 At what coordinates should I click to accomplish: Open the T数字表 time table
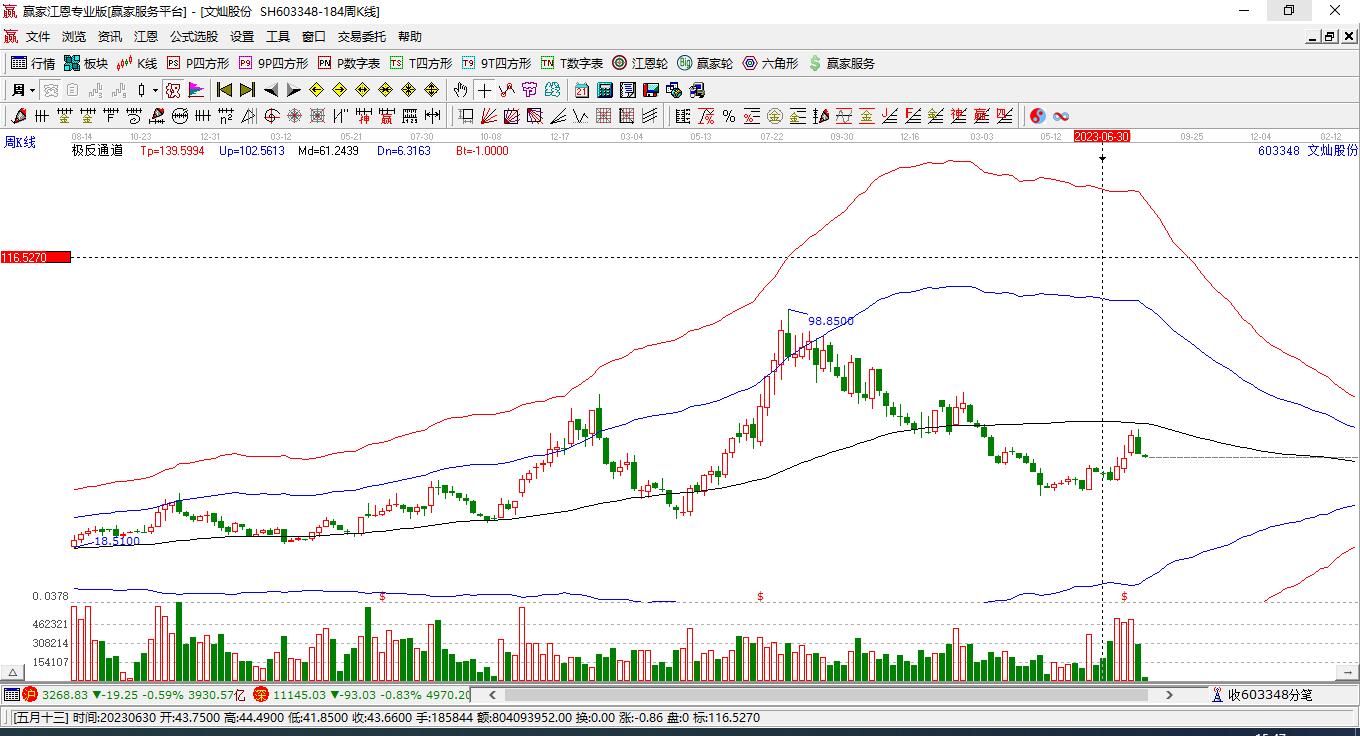coord(572,63)
